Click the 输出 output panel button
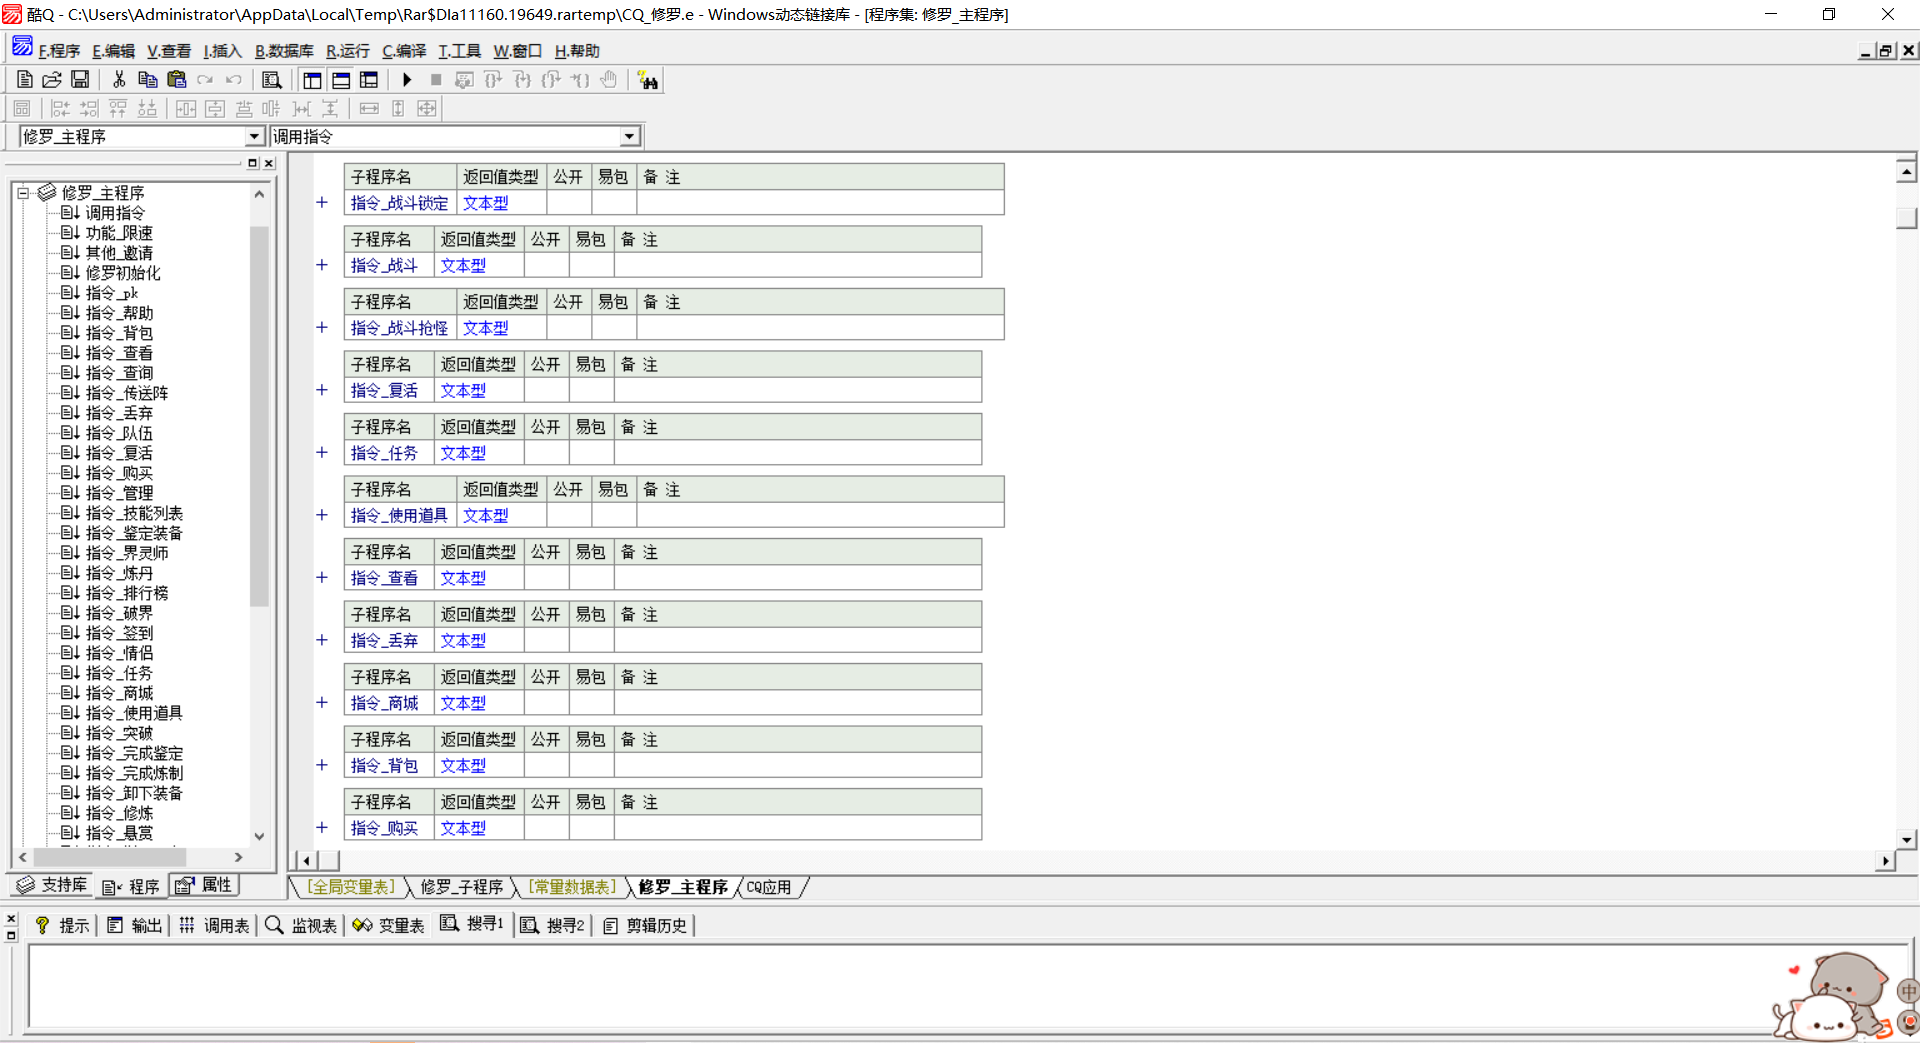Viewport: 1920px width, 1043px height. coord(135,926)
